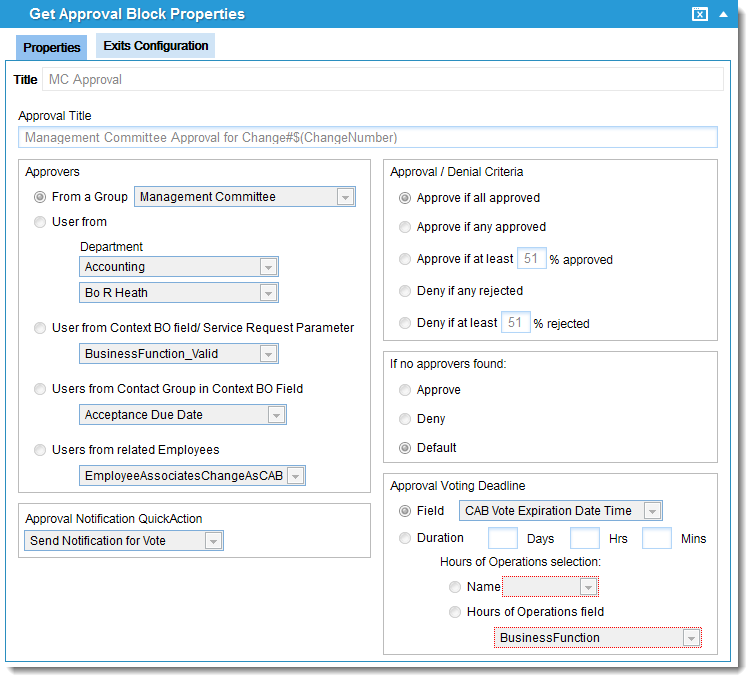Image resolution: width=753 pixels, height=682 pixels.
Task: Switch to the Exits Configuration tab
Action: point(156,46)
